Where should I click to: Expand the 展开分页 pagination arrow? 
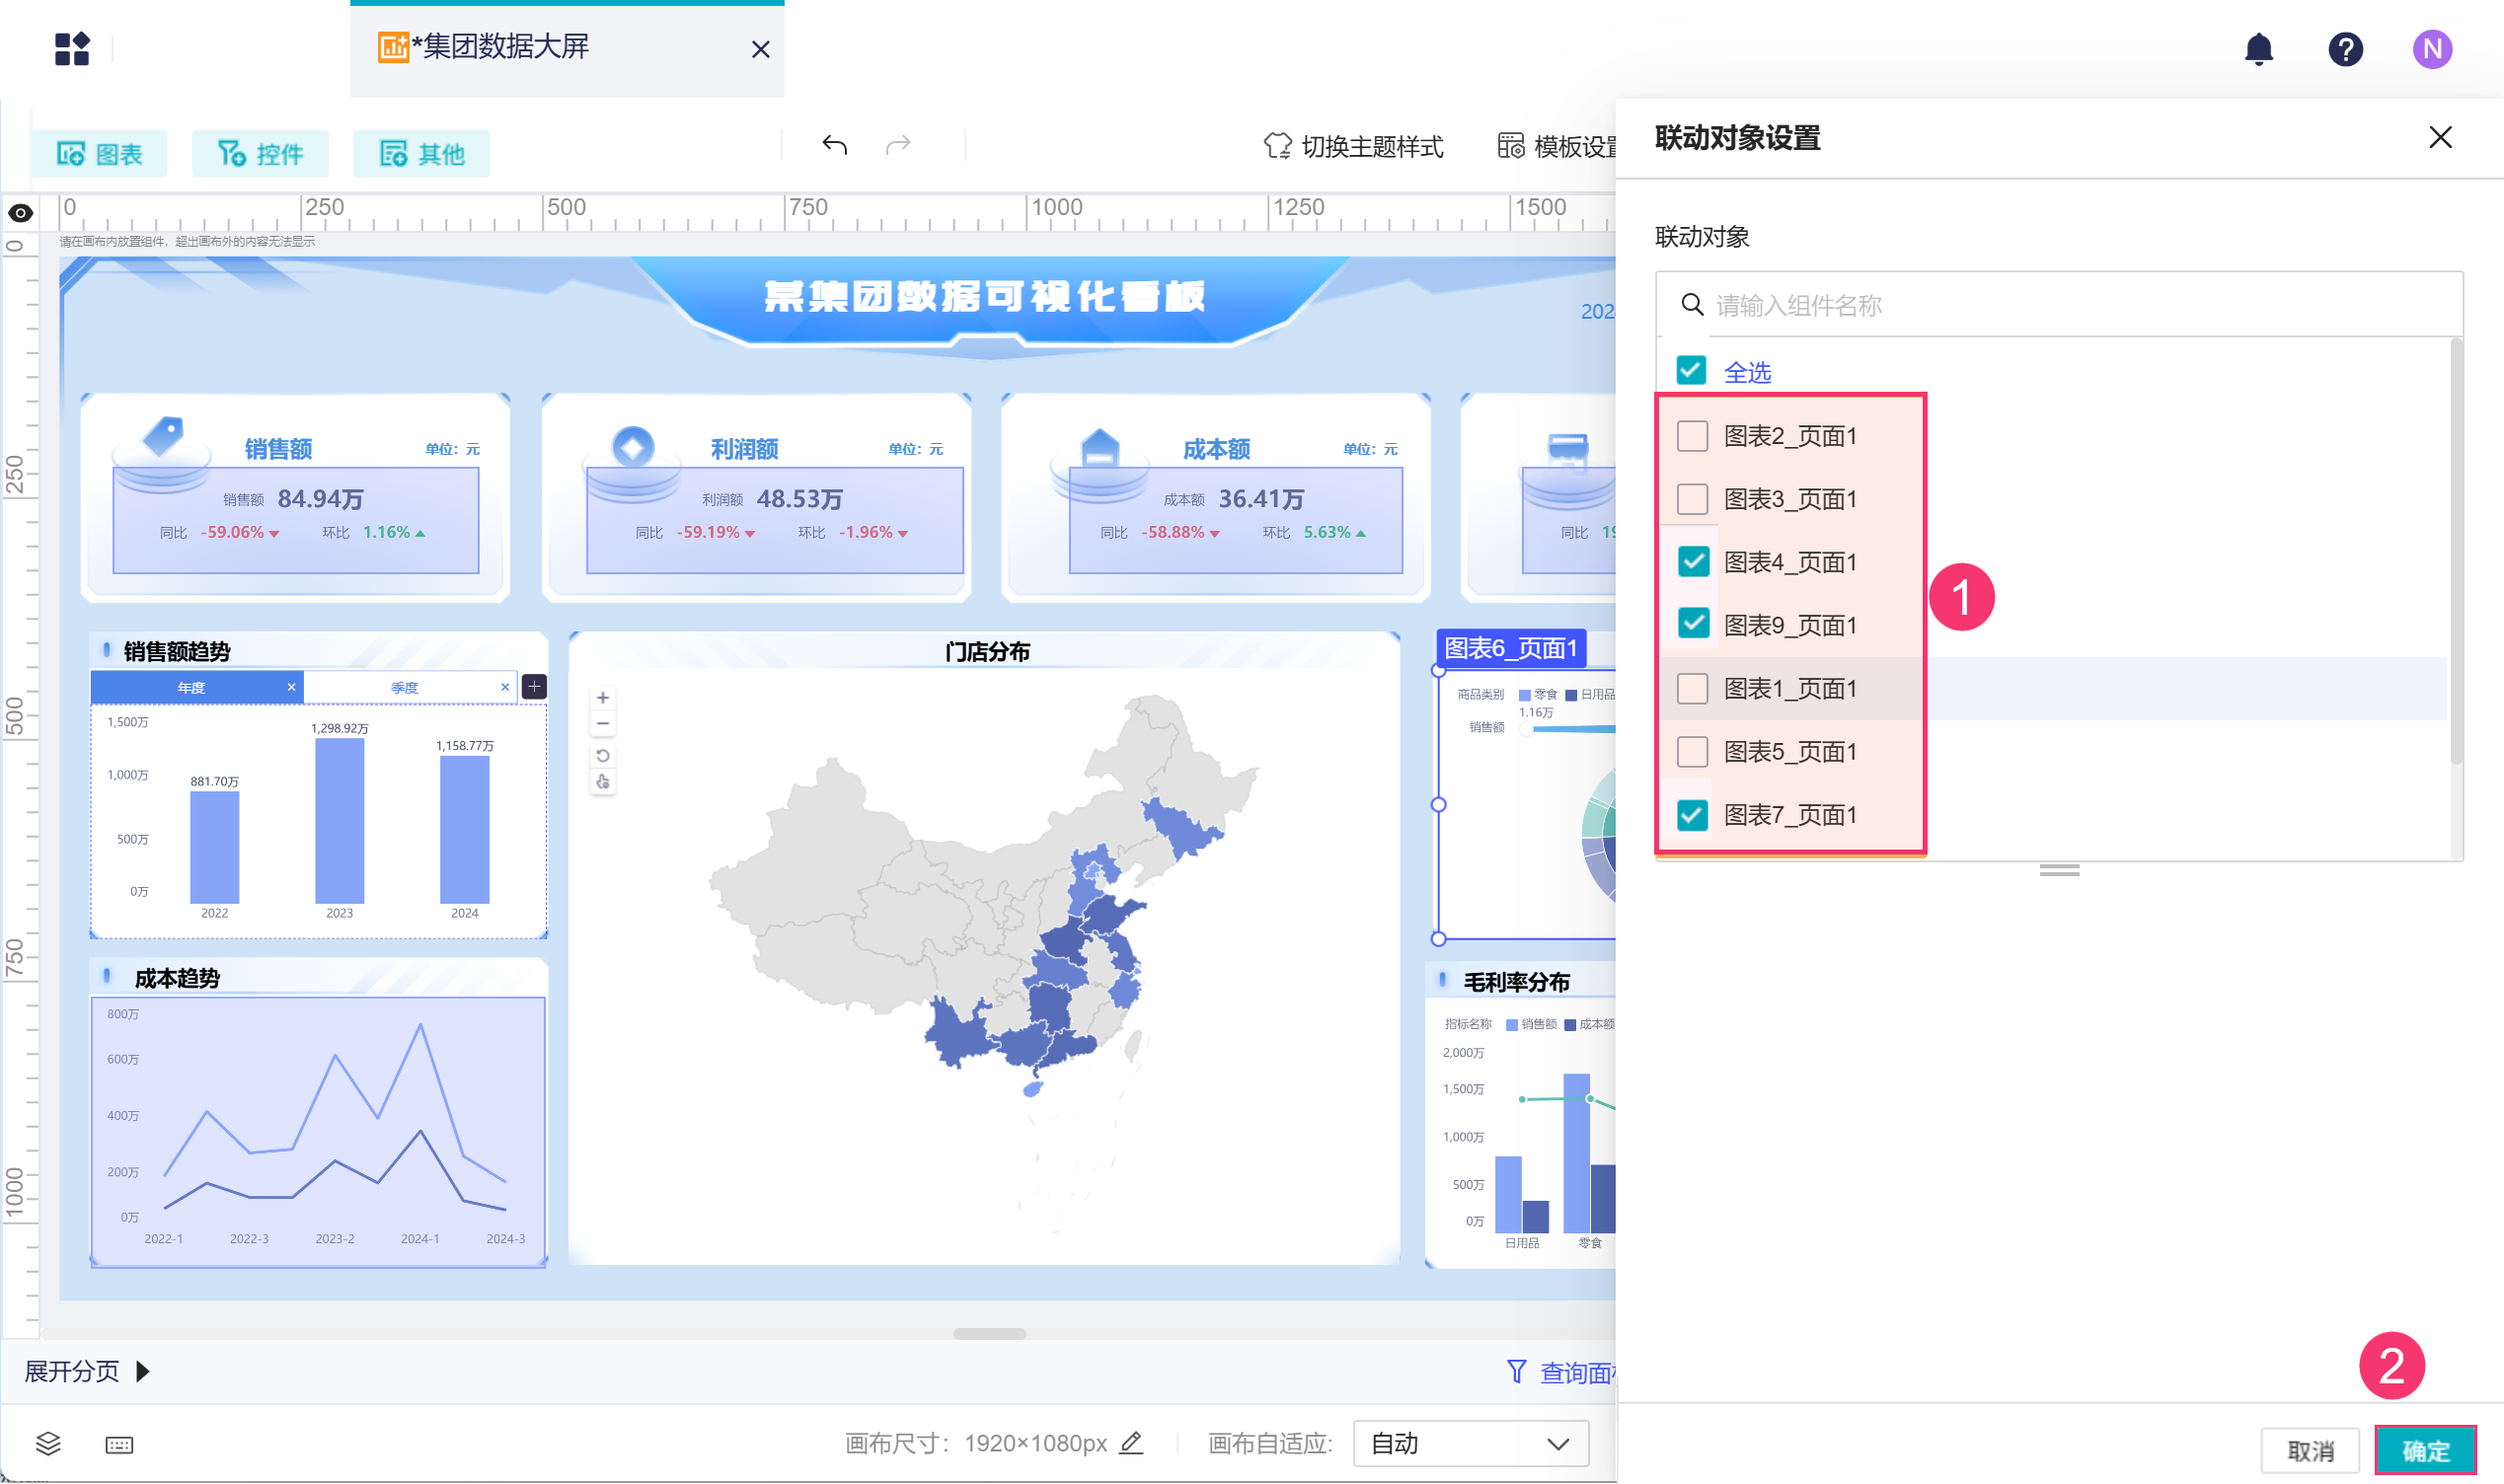143,1370
